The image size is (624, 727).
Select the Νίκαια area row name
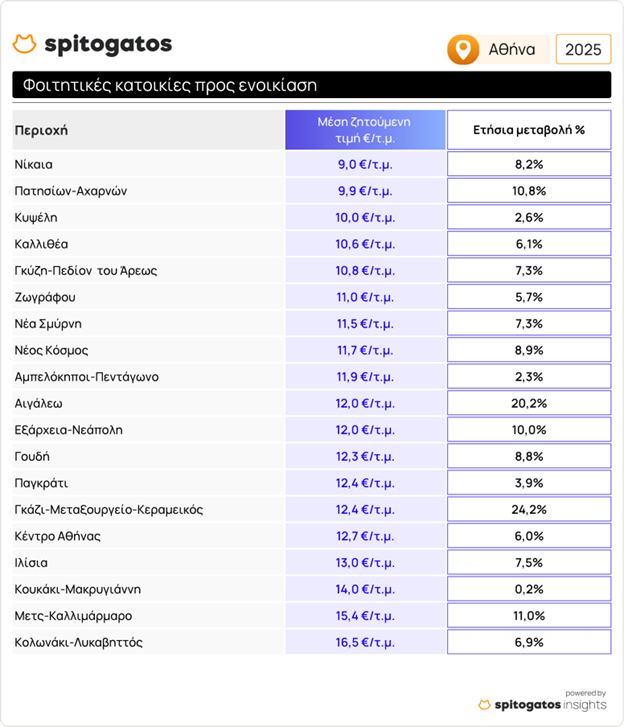point(34,164)
